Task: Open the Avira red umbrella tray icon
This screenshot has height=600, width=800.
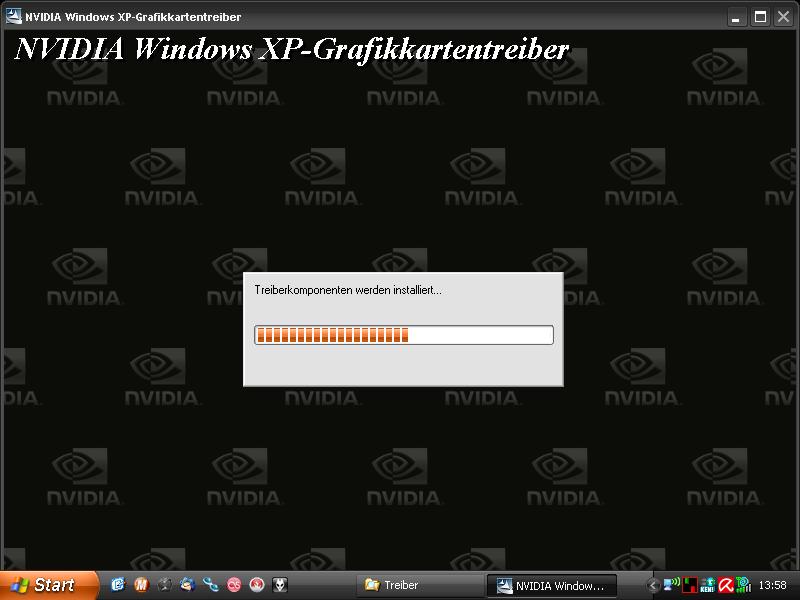Action: pos(725,585)
